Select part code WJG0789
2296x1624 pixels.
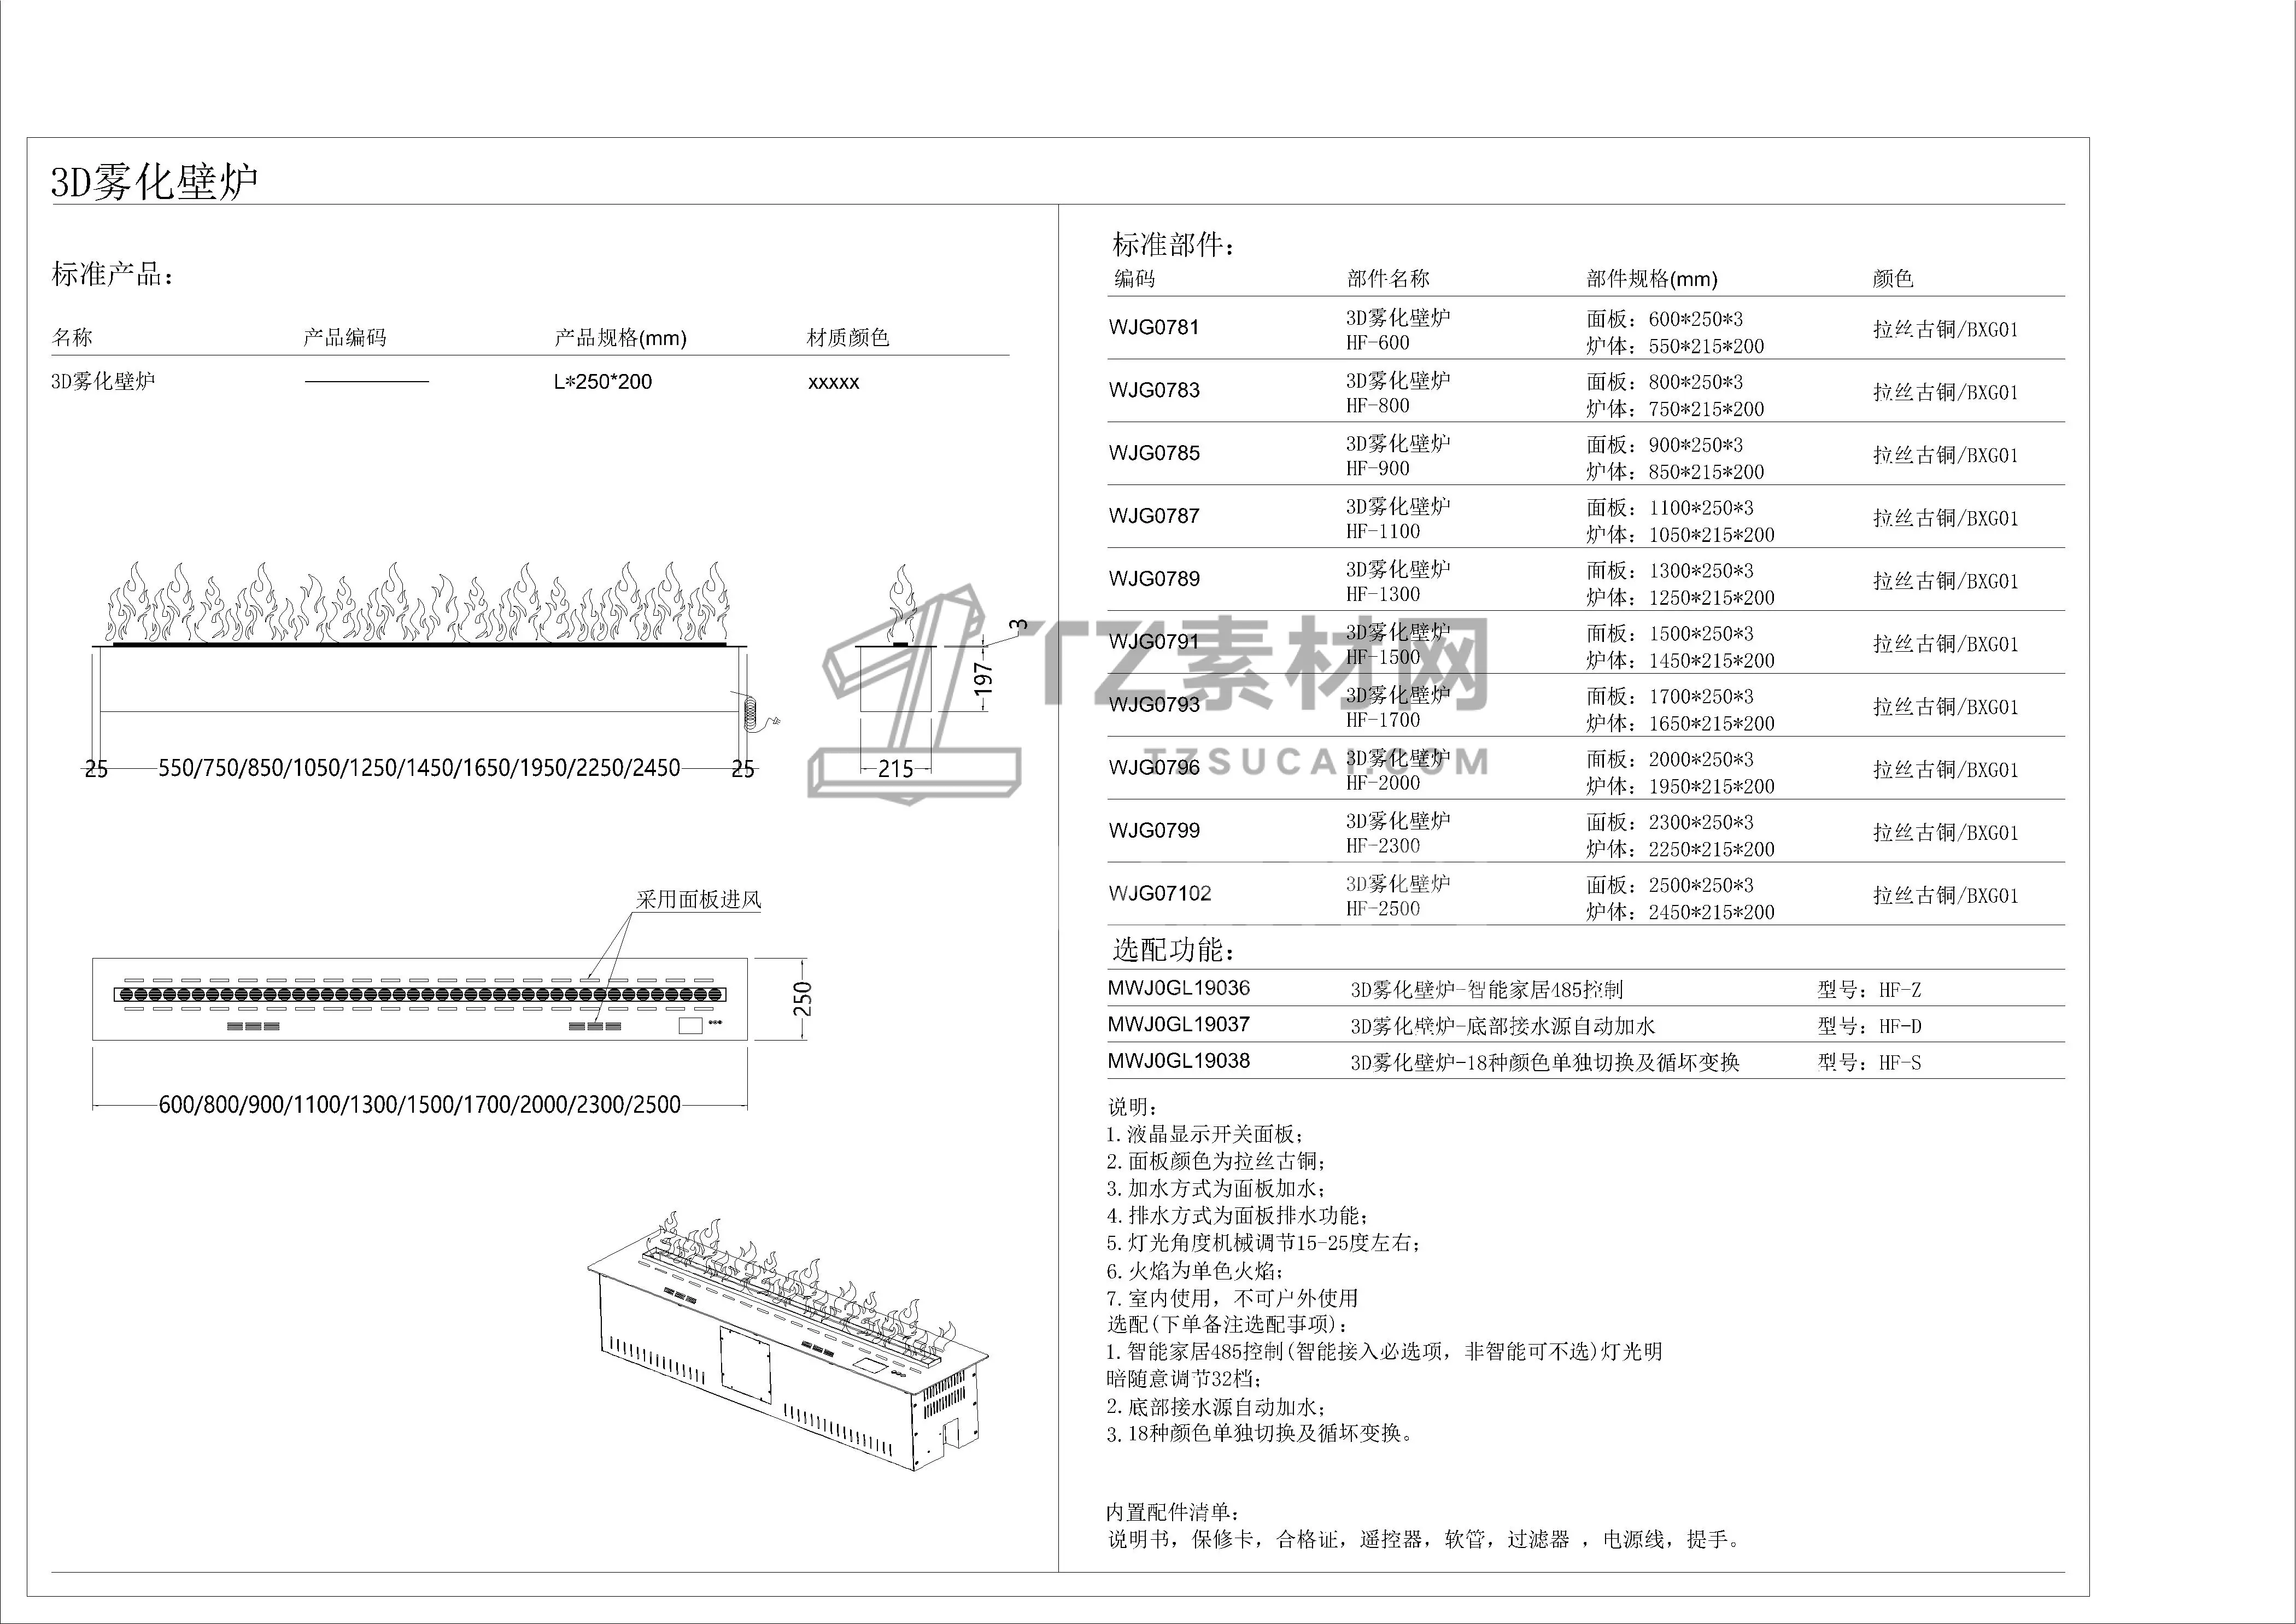(1154, 579)
